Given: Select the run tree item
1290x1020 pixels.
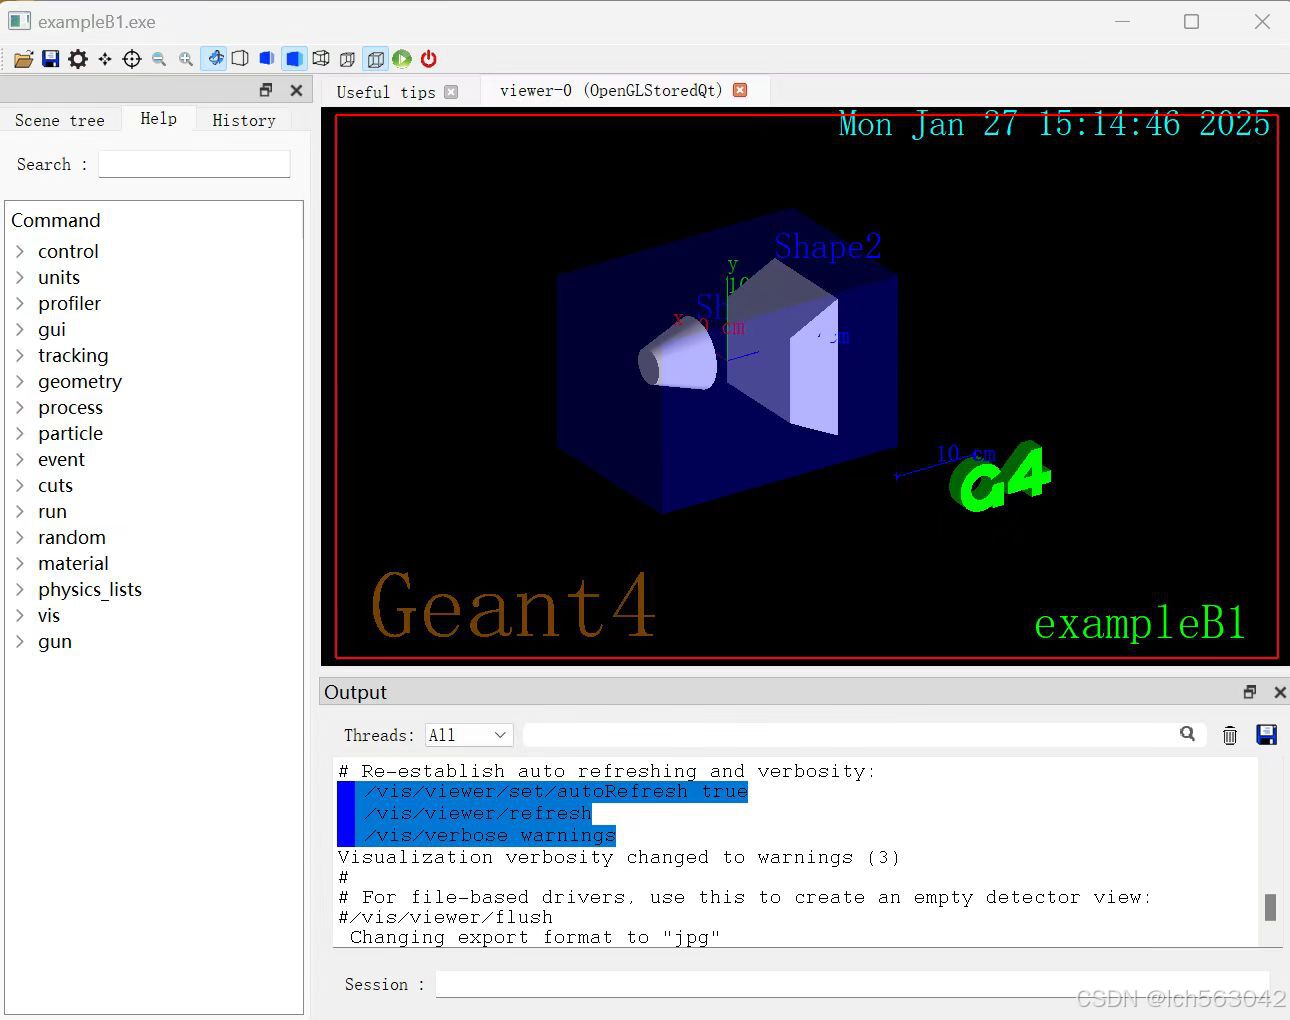Looking at the screenshot, I should (x=52, y=511).
